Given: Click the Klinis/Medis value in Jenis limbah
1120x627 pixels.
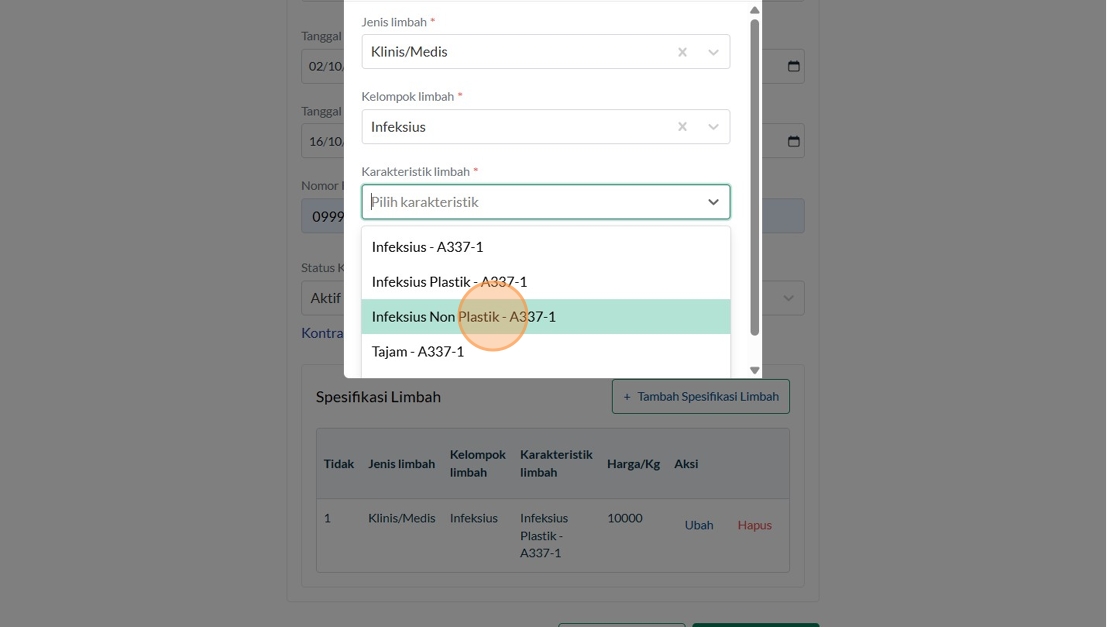Looking at the screenshot, I should pyautogui.click(x=410, y=52).
